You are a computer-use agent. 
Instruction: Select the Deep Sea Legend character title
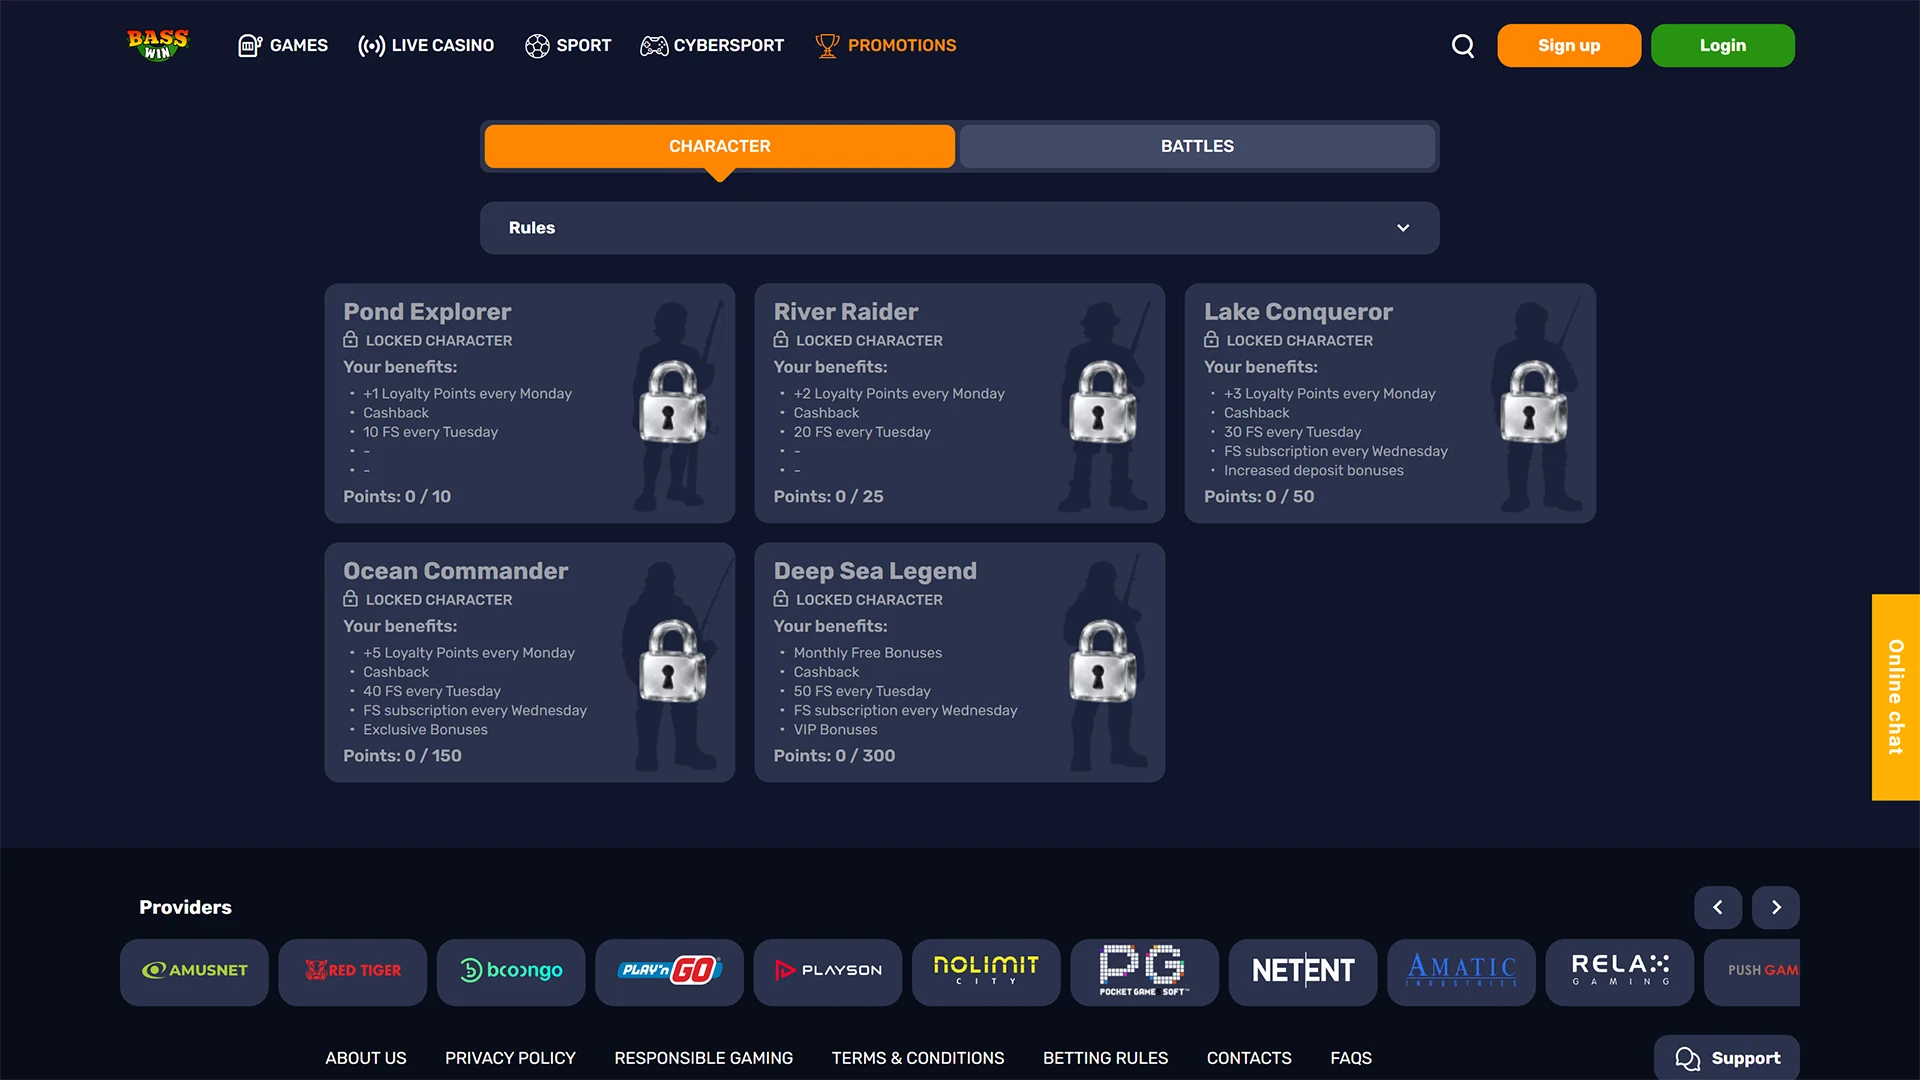[875, 571]
